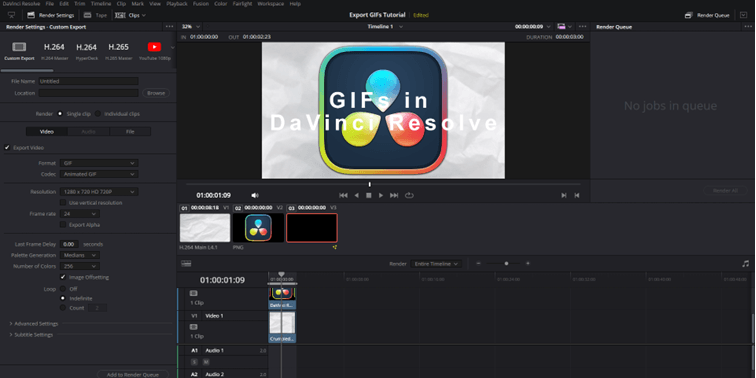
Task: Enable Use vertical resolution checkbox
Action: coord(63,202)
